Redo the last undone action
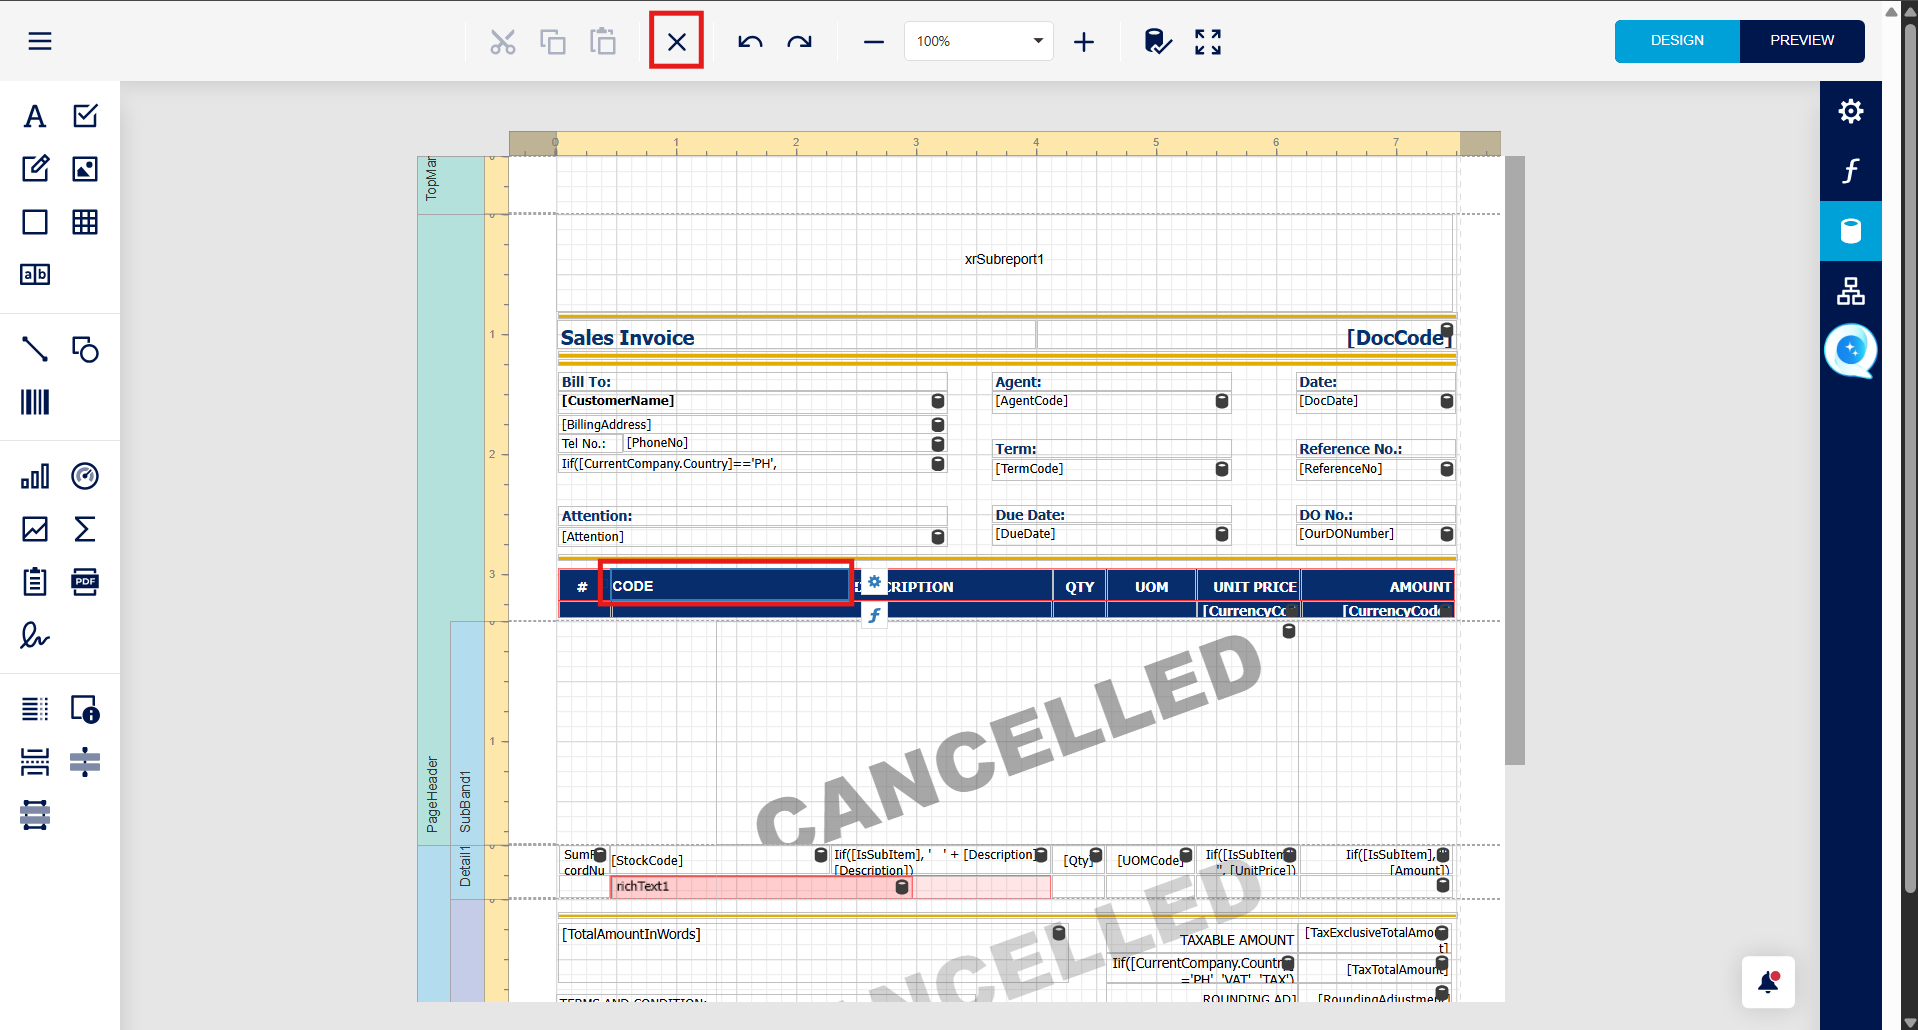 pyautogui.click(x=800, y=41)
